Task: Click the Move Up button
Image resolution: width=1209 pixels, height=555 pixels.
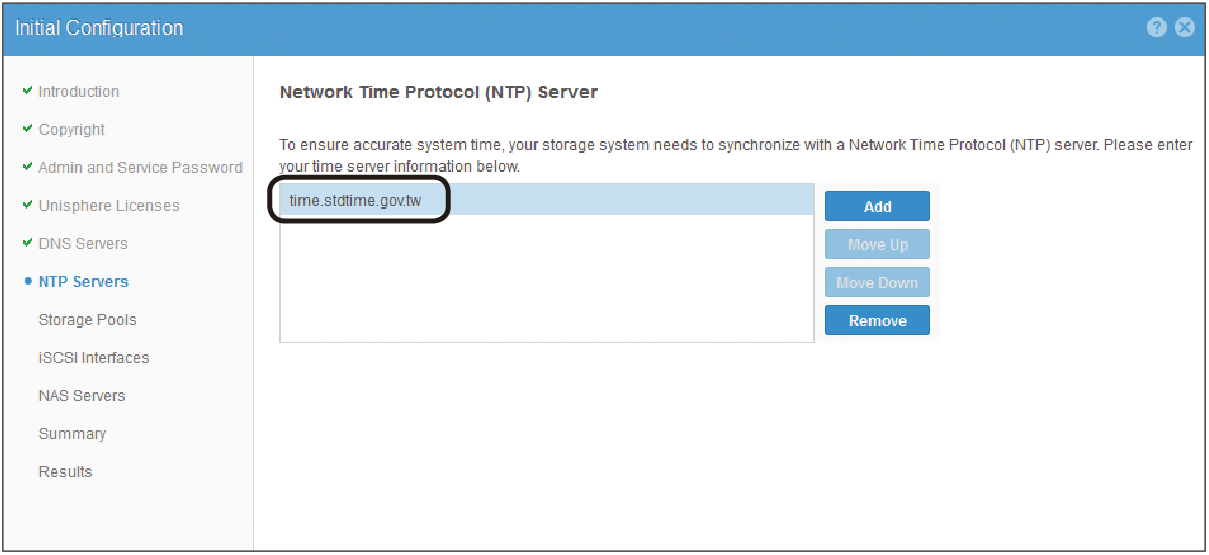Action: [877, 244]
